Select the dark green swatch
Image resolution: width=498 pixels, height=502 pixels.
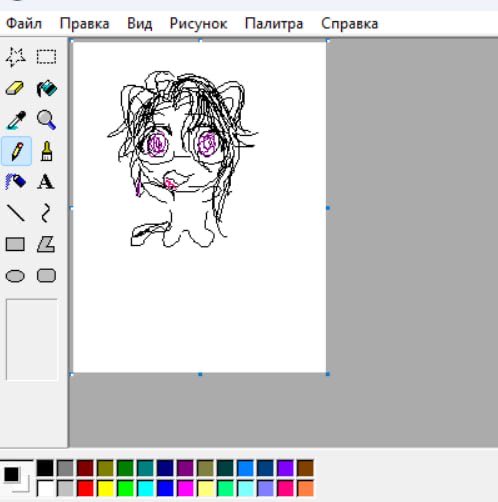[125, 468]
